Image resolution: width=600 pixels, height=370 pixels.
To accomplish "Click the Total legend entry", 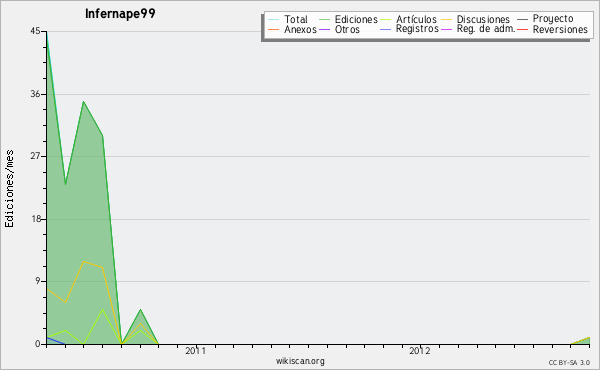I will pos(288,19).
